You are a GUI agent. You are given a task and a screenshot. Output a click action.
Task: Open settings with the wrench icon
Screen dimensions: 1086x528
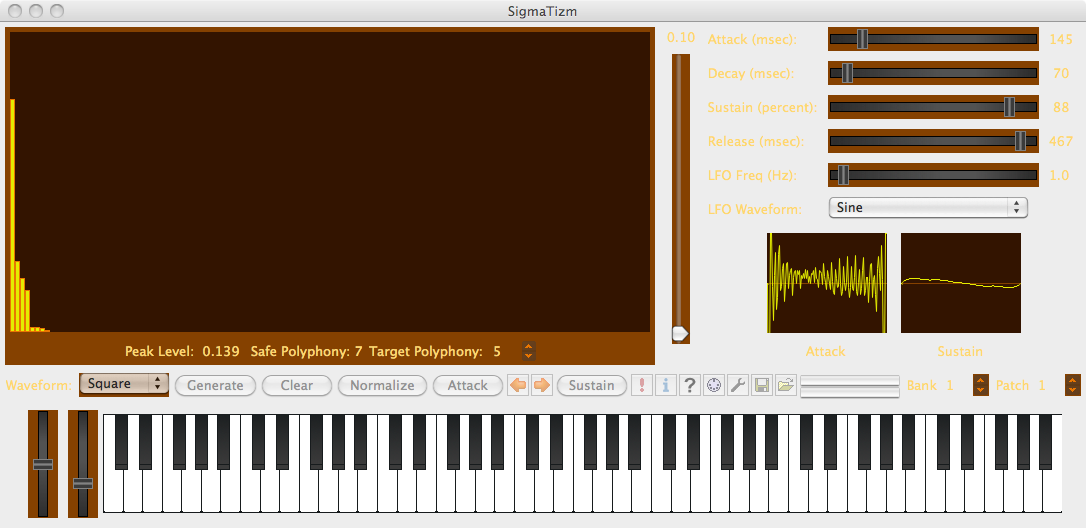(737, 385)
